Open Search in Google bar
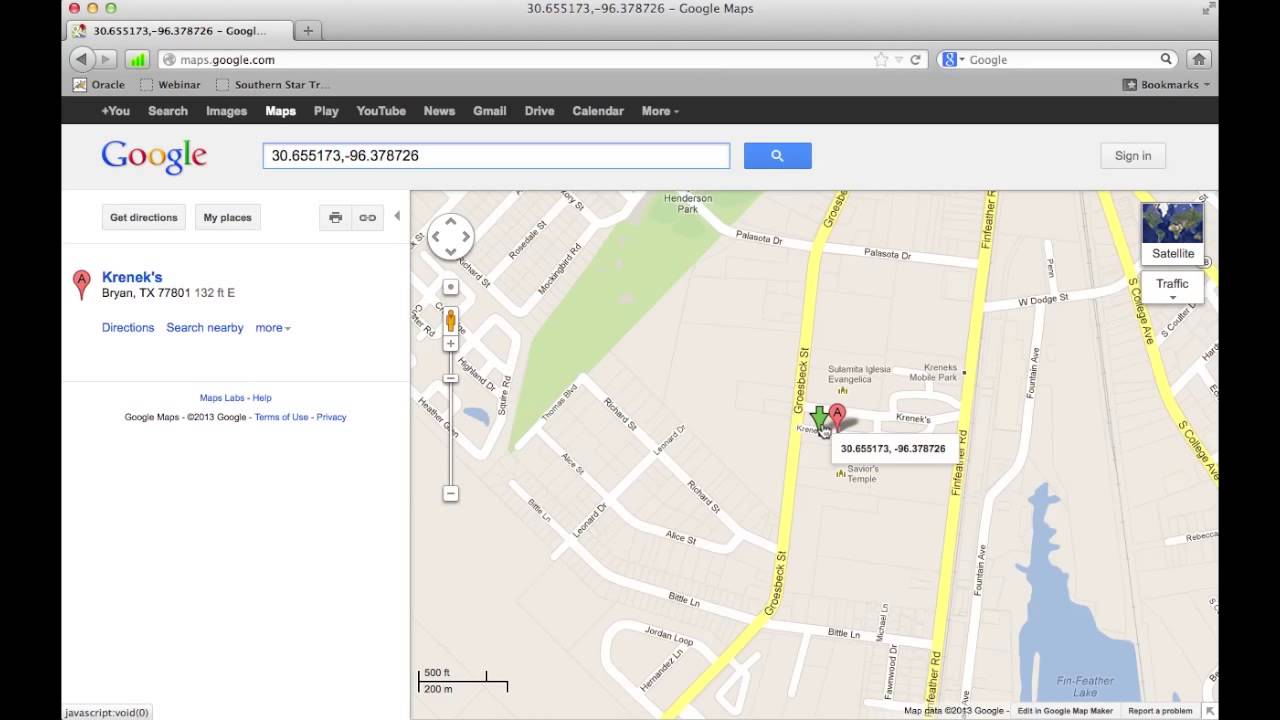Image resolution: width=1280 pixels, height=720 pixels. point(168,111)
